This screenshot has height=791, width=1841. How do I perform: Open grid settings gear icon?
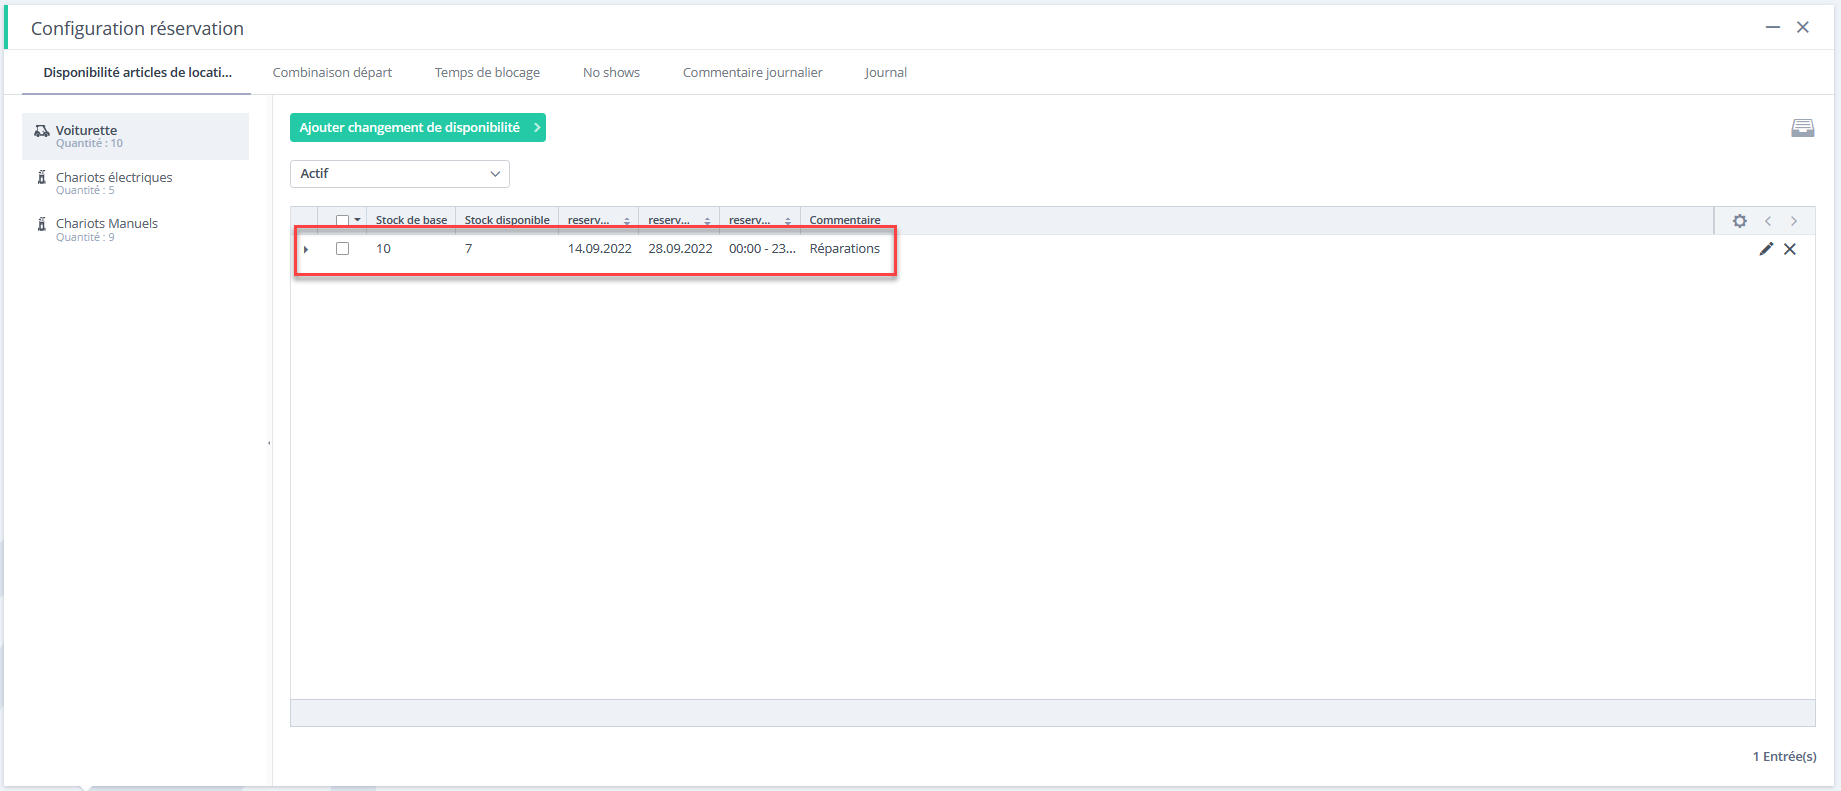coord(1740,221)
